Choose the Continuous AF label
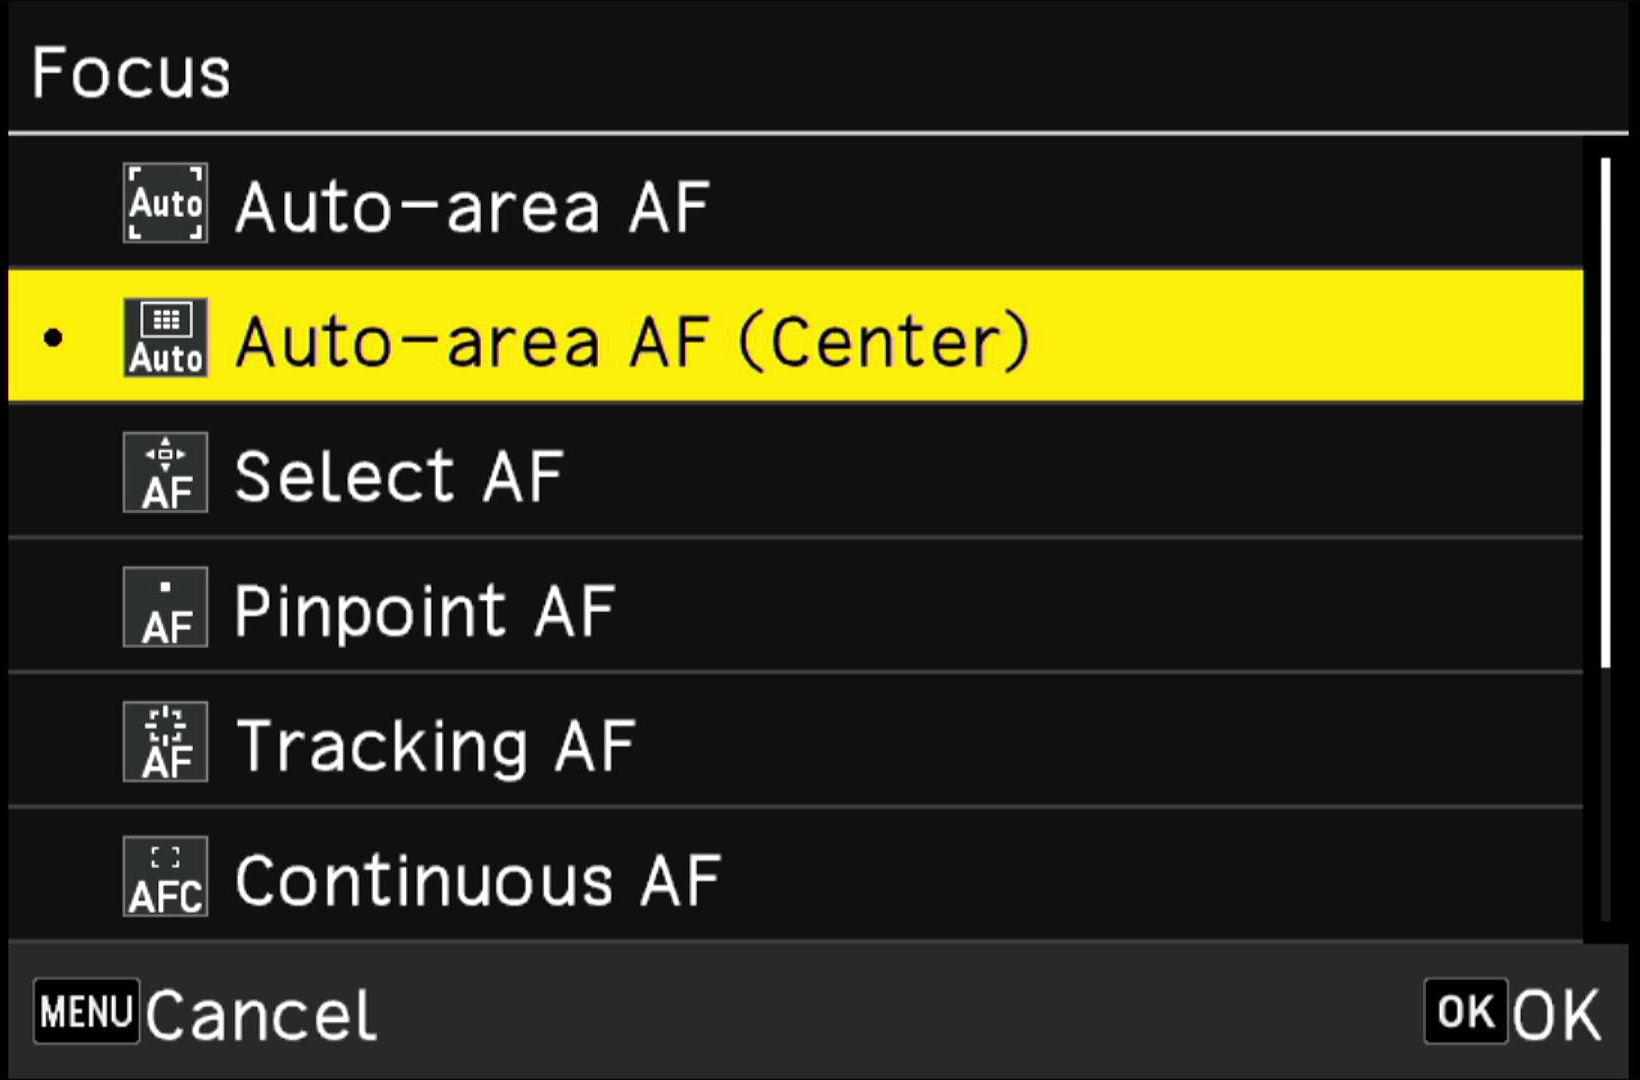The image size is (1640, 1080). (478, 880)
